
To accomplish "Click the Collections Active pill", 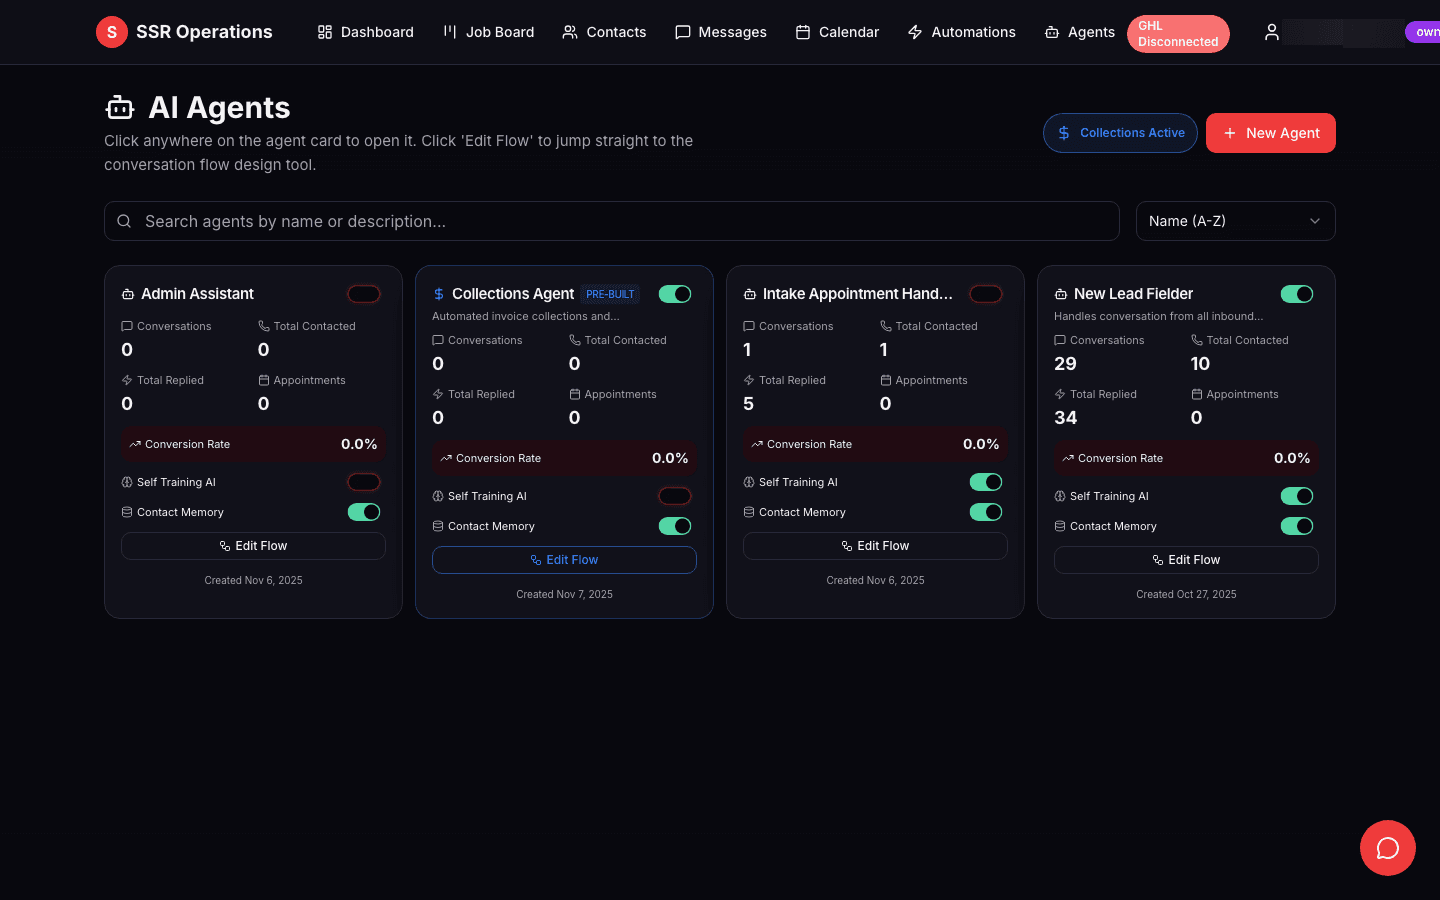I will coord(1120,132).
